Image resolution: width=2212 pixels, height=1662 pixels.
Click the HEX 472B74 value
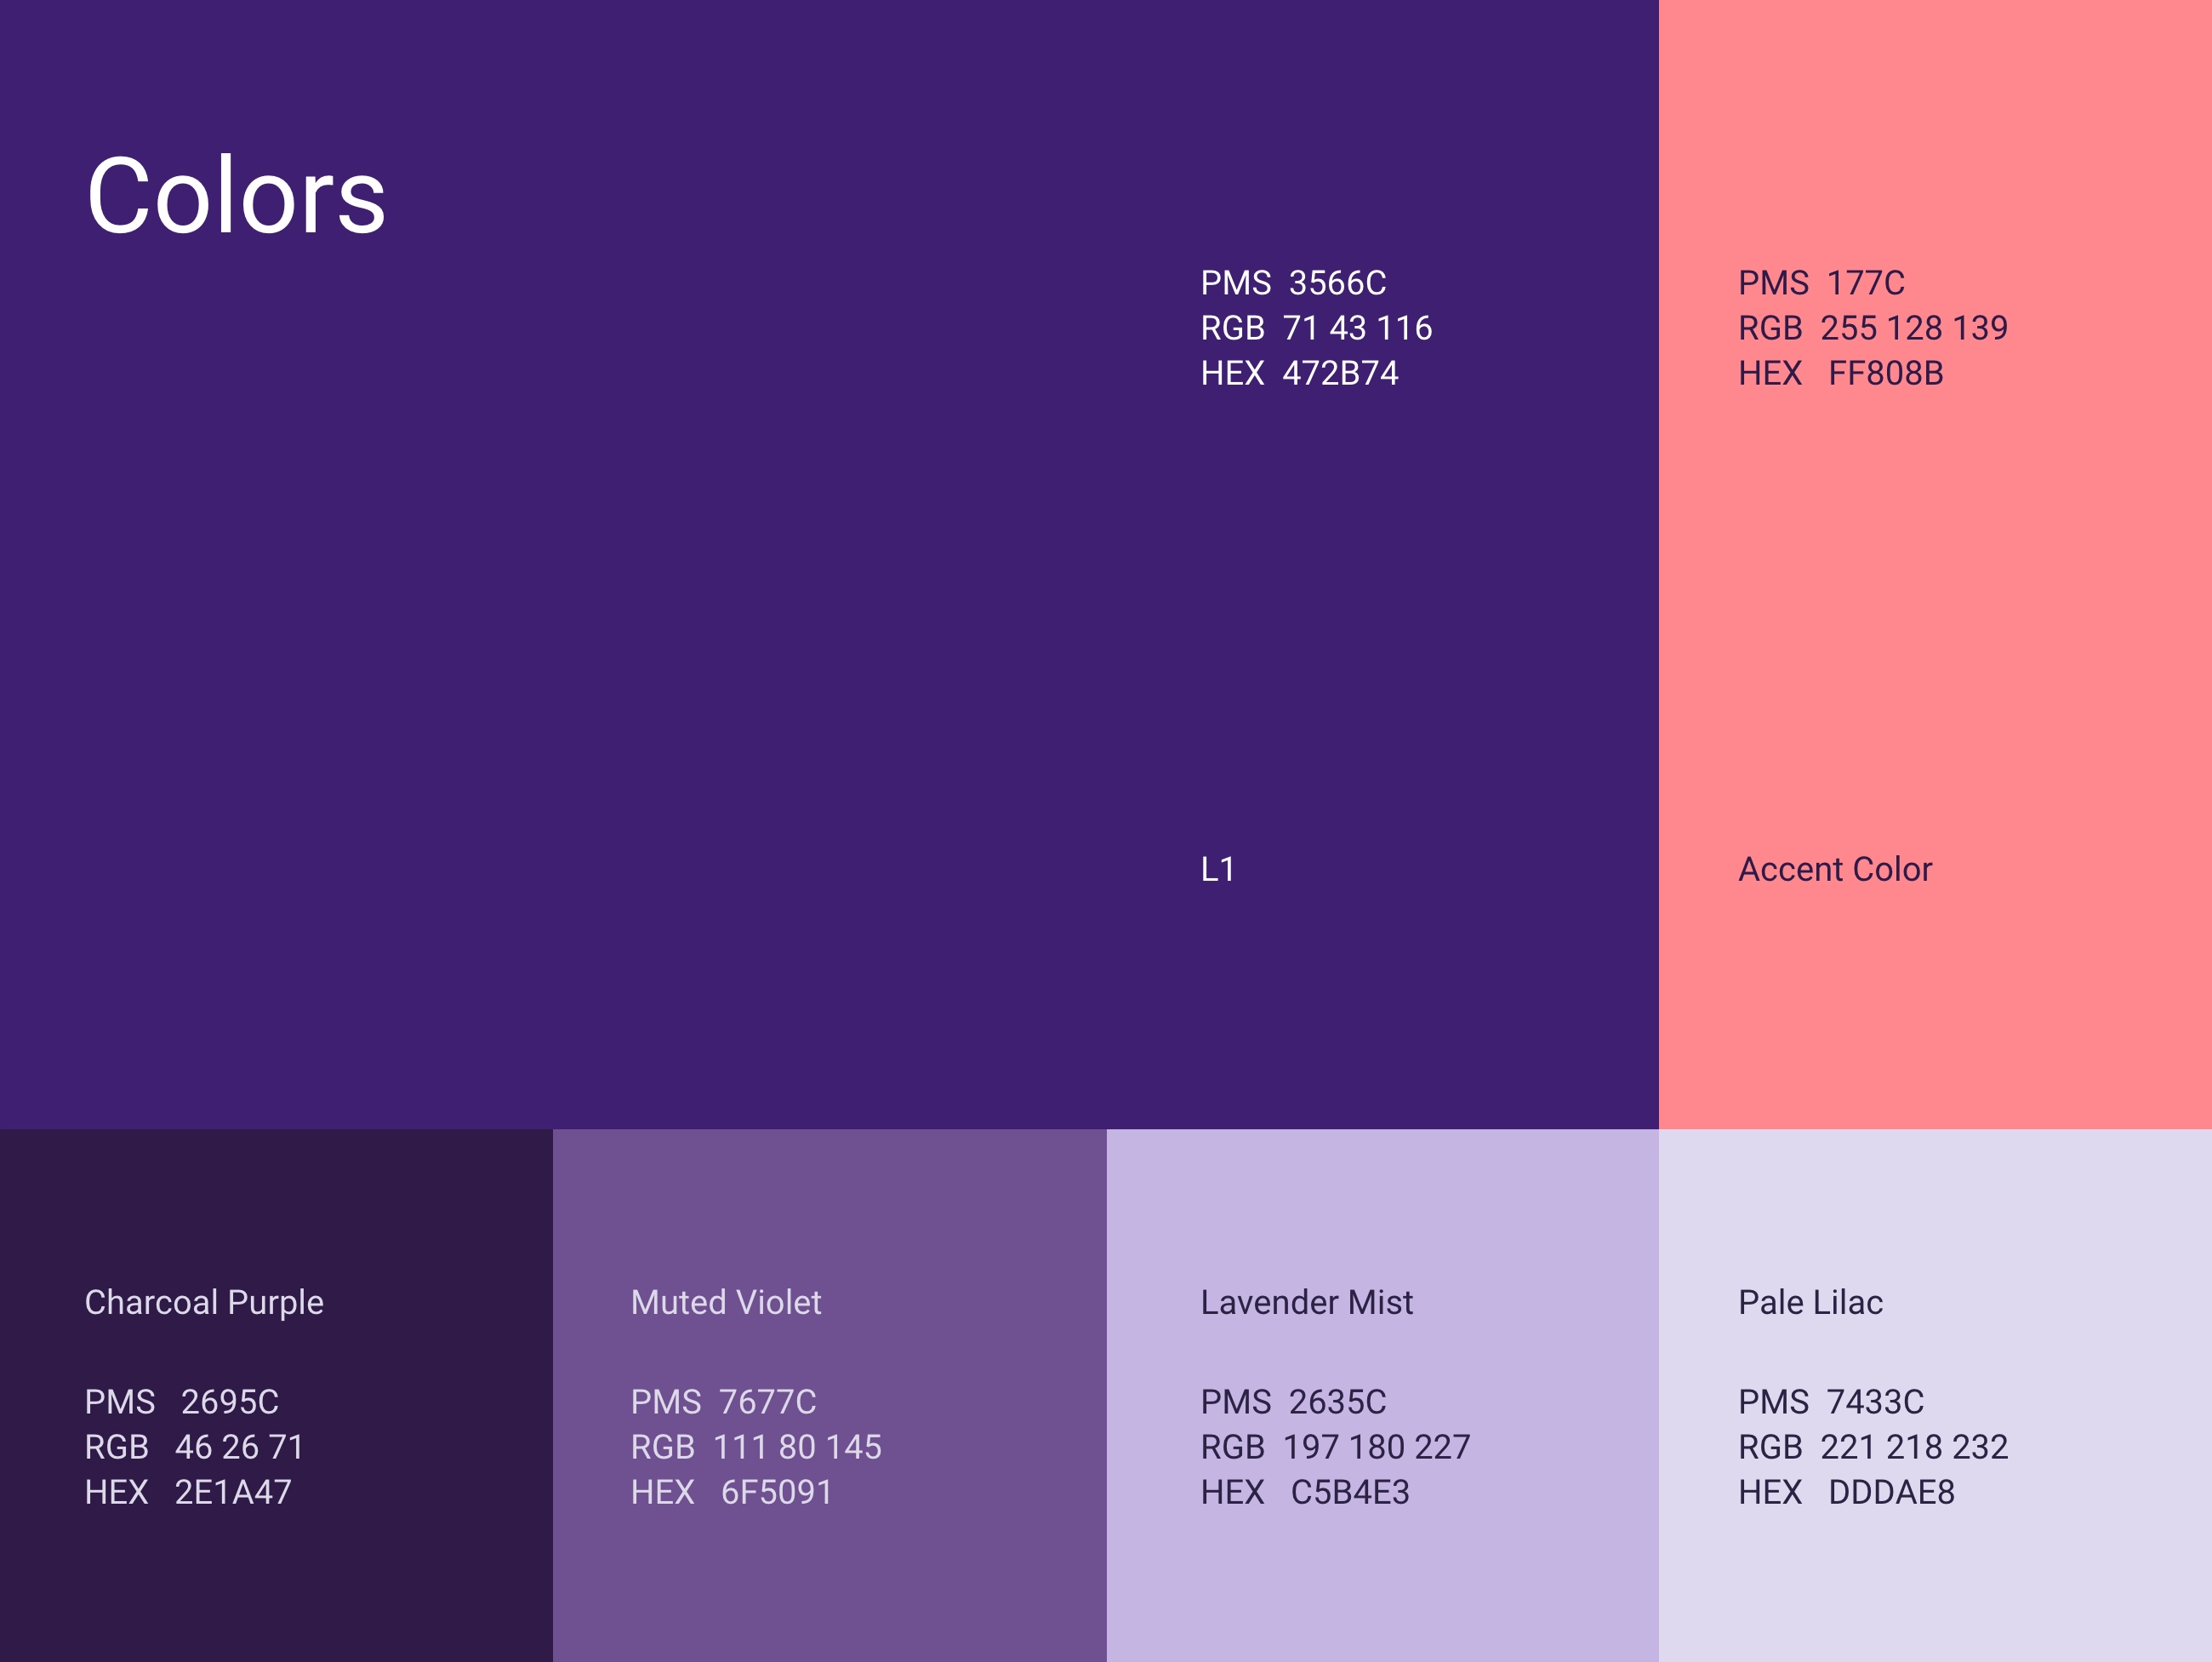[1298, 373]
